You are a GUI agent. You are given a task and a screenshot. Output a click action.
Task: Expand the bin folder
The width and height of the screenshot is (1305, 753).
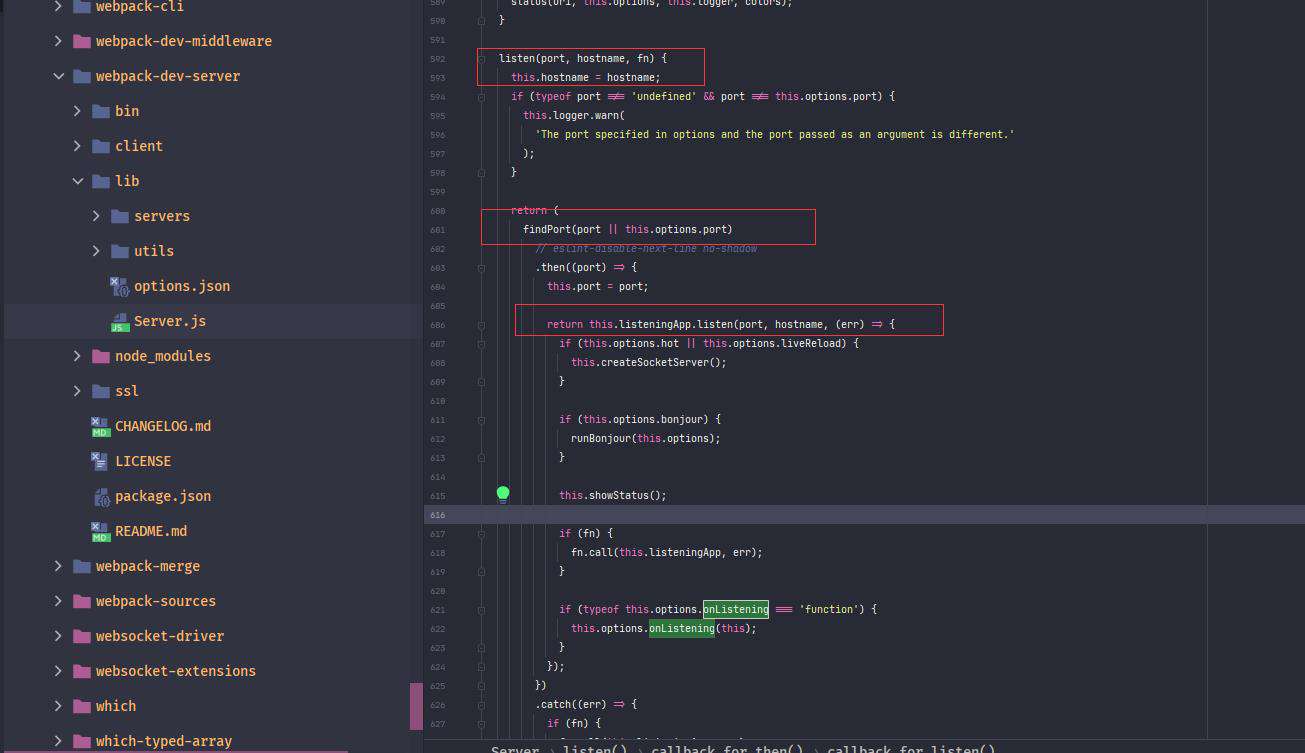click(x=77, y=111)
